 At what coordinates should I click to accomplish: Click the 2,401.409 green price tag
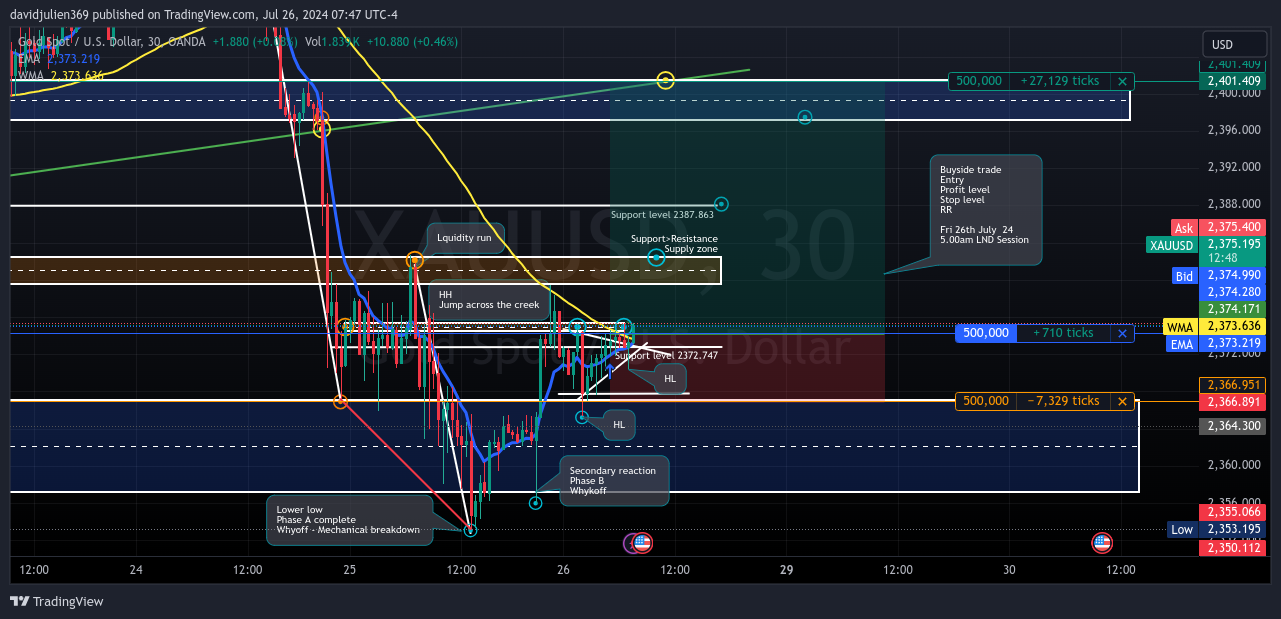click(1231, 81)
